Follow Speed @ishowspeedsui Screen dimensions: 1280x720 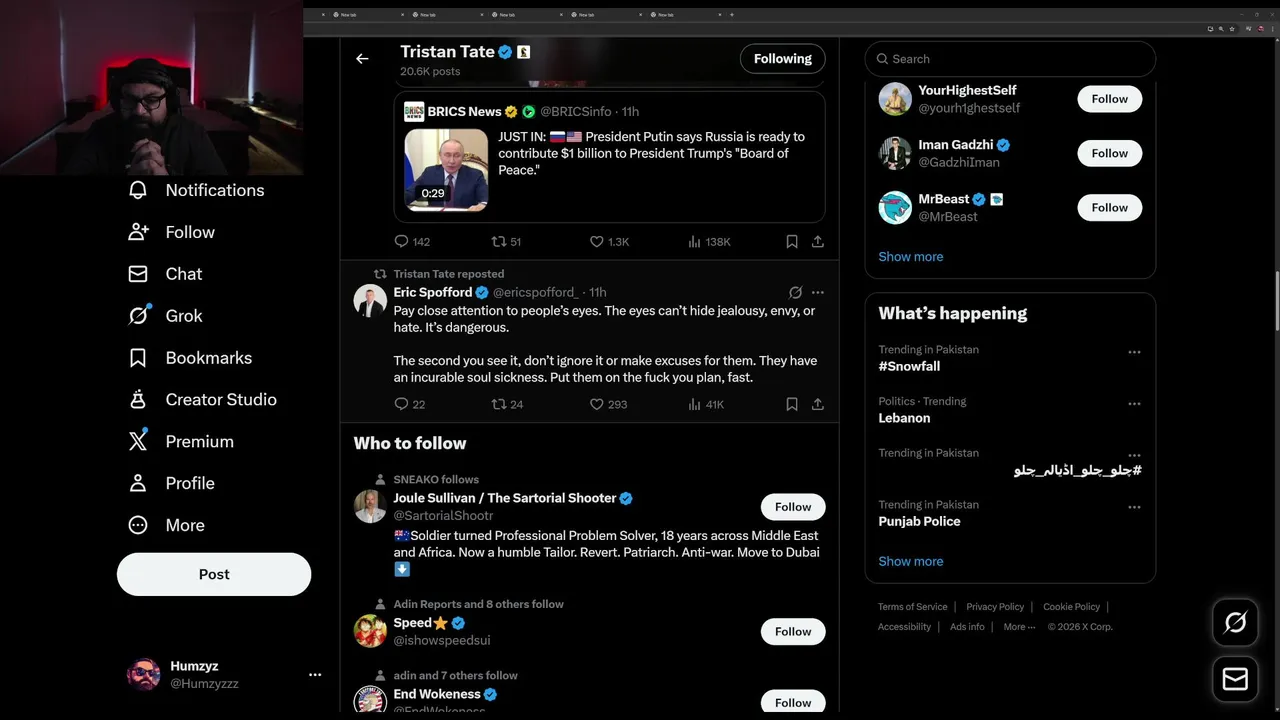(793, 631)
